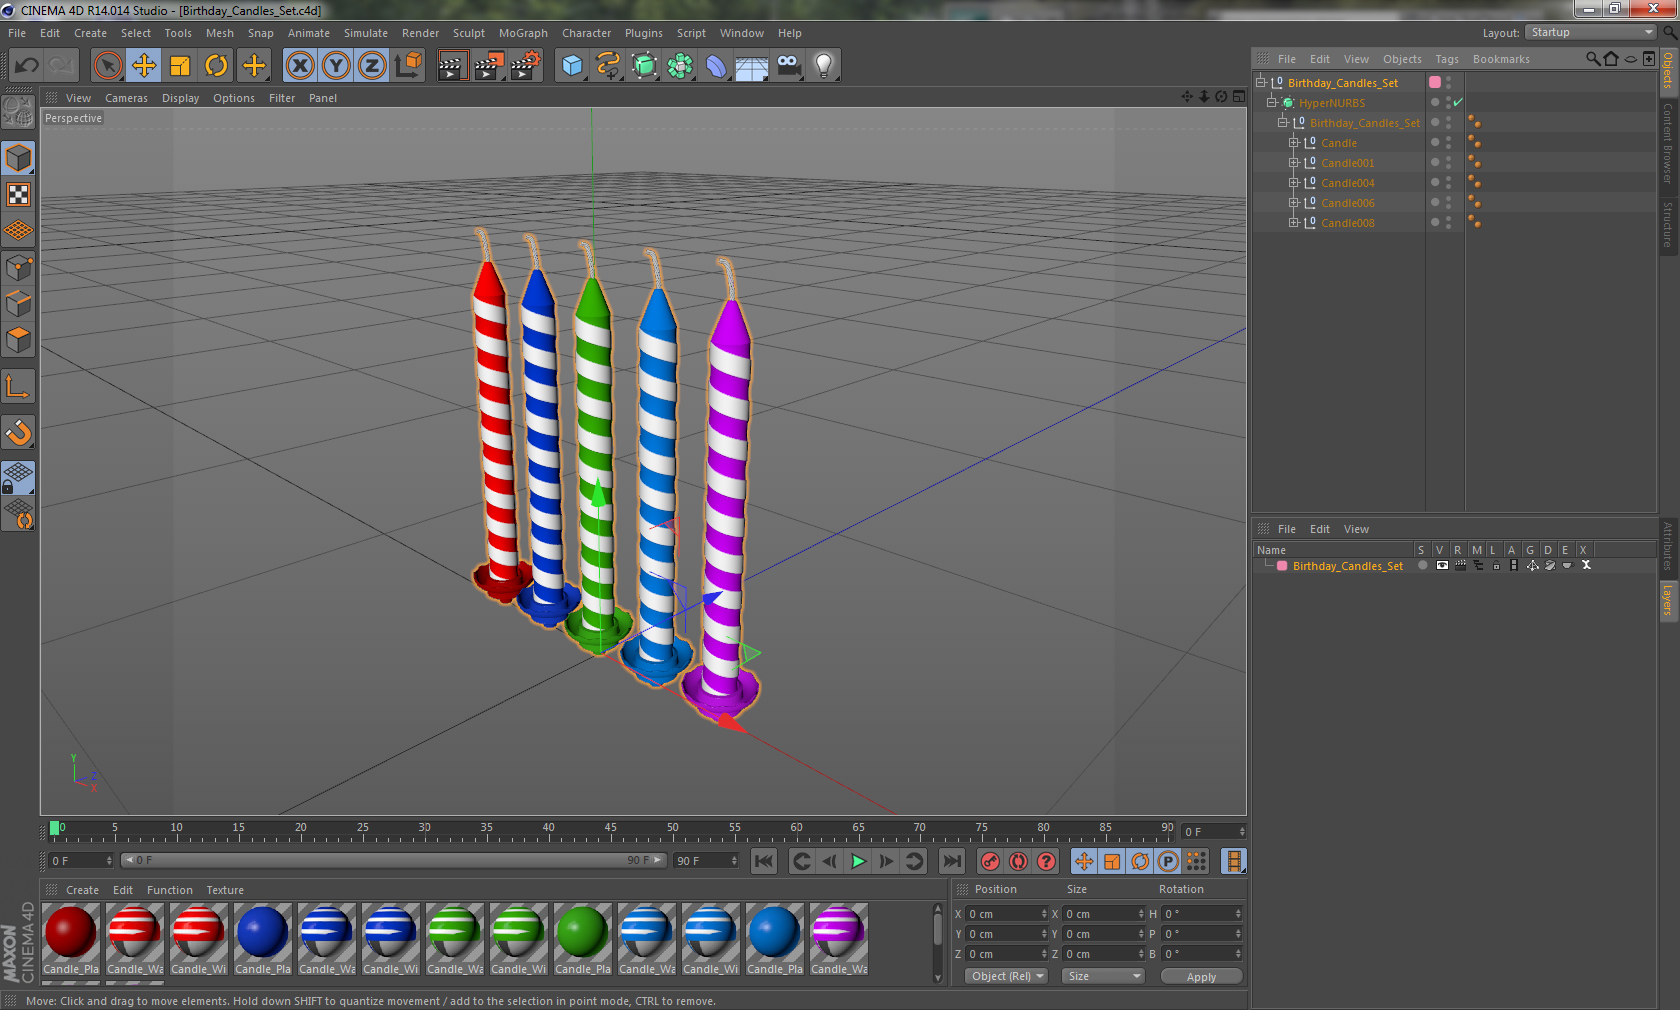Toggle X axis lock
The height and width of the screenshot is (1010, 1680).
point(300,66)
